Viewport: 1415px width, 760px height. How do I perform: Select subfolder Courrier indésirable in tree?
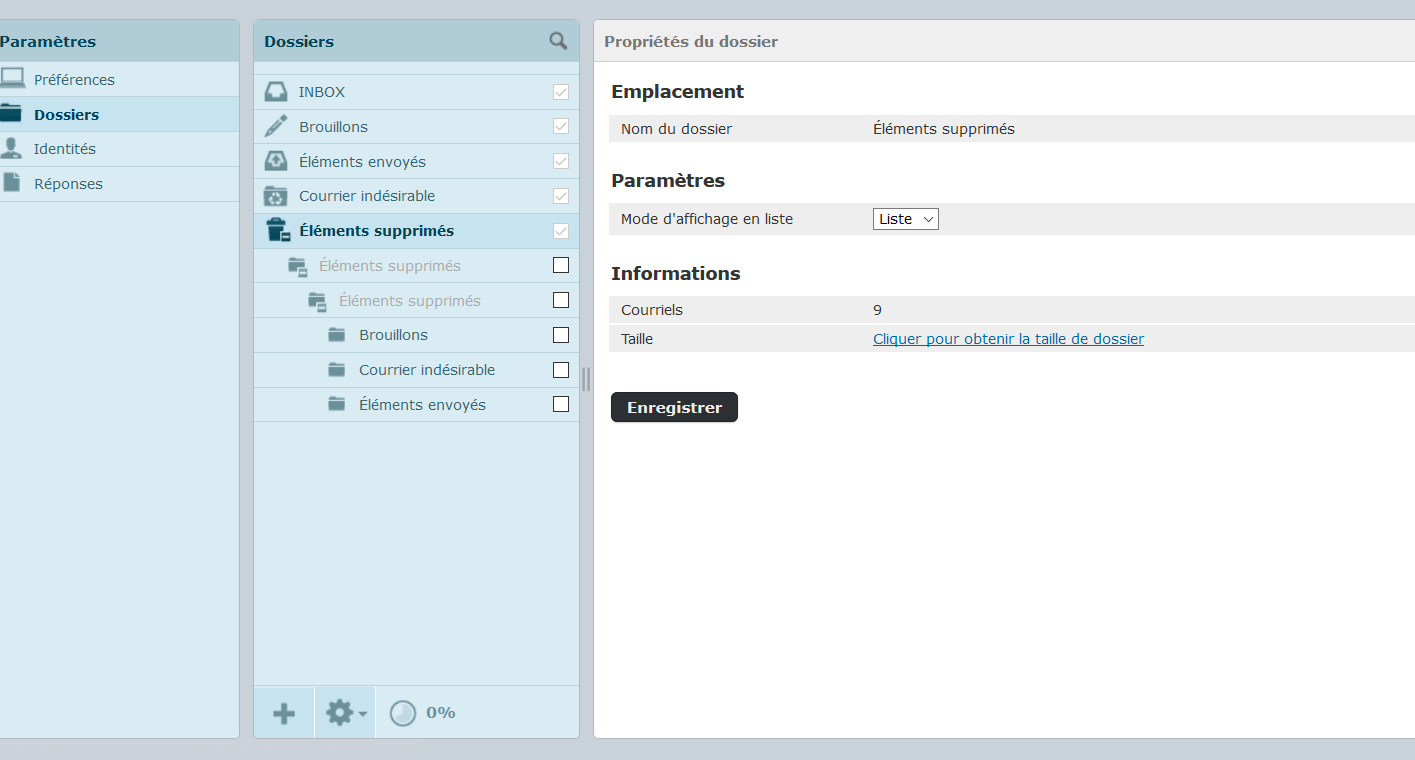[416, 370]
